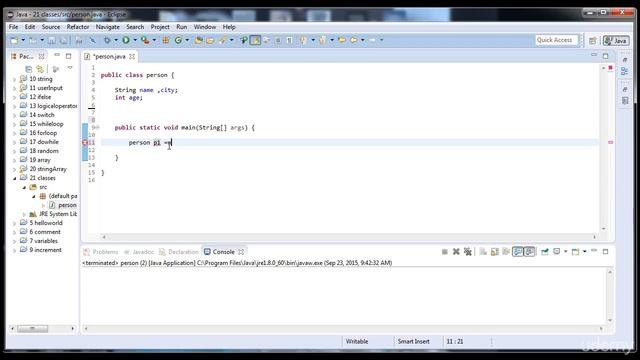Click the Next Annotation toolbar icon
This screenshot has width=640, height=360.
(303, 40)
